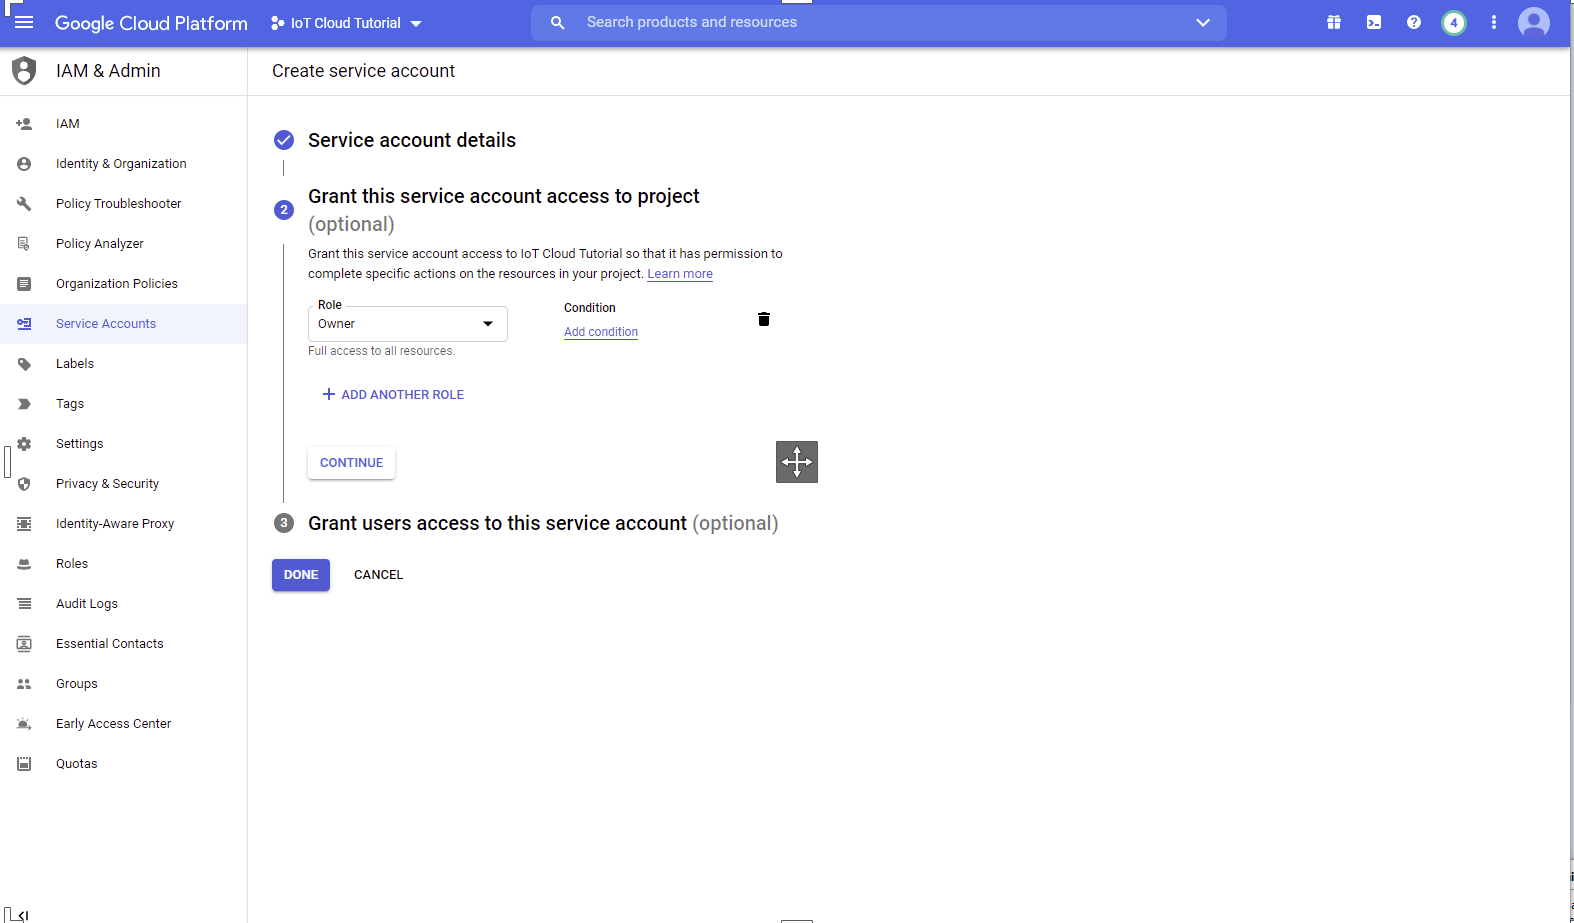The image size is (1574, 923).
Task: Click the Groups people icon
Action: [24, 684]
